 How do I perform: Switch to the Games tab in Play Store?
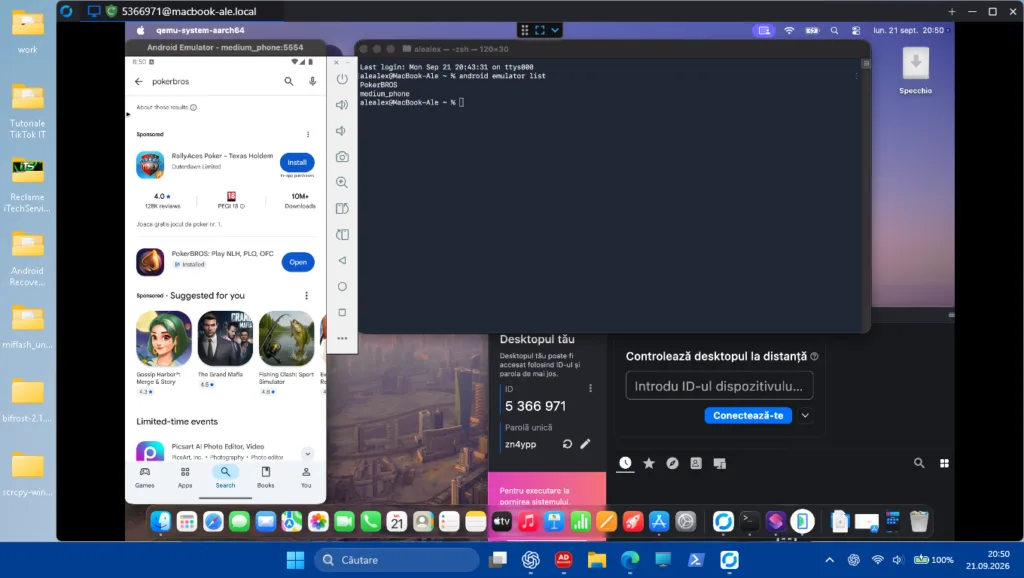[x=144, y=477]
